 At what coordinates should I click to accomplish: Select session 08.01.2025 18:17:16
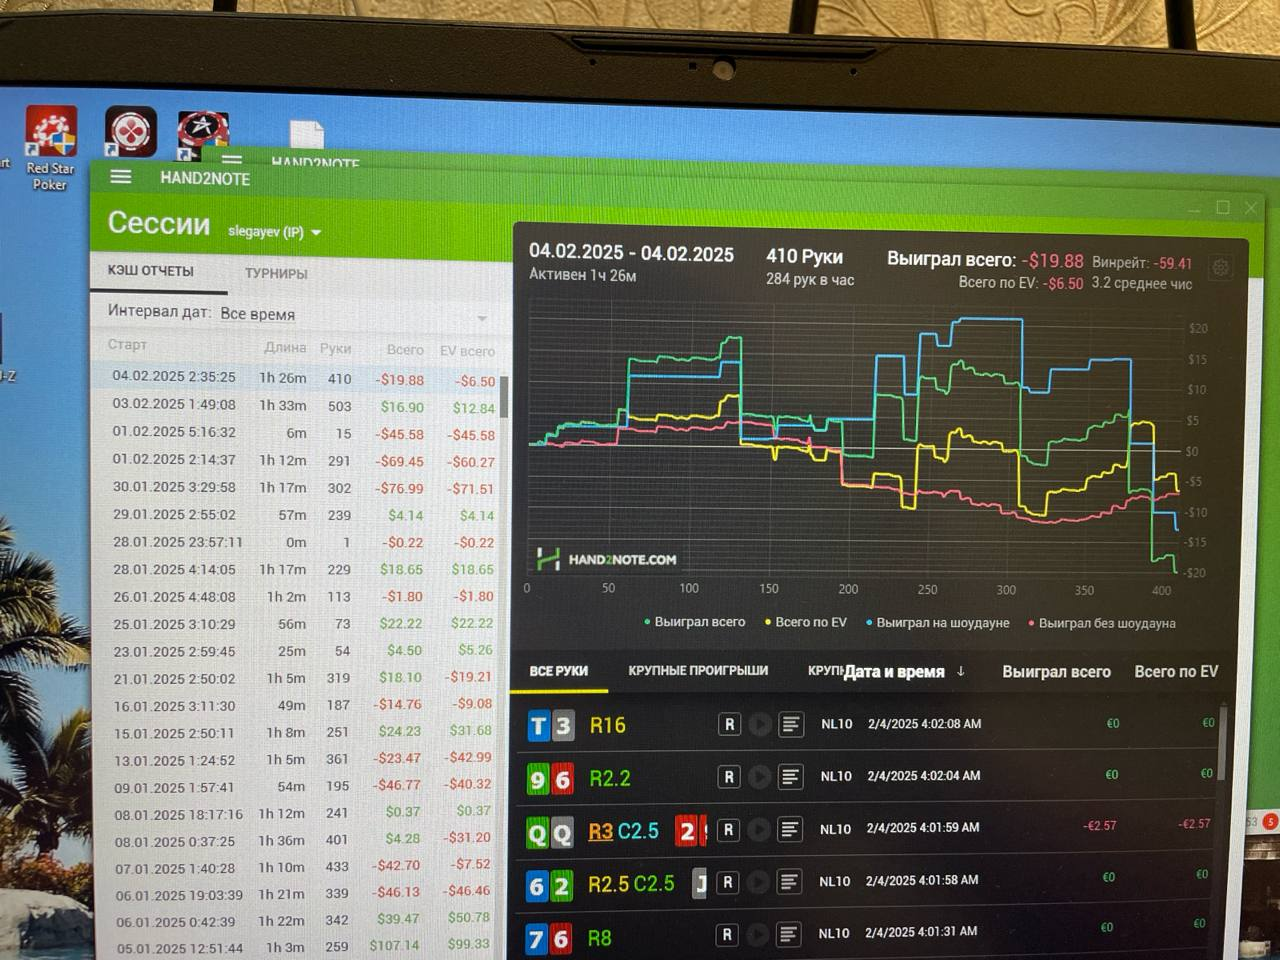(301, 813)
